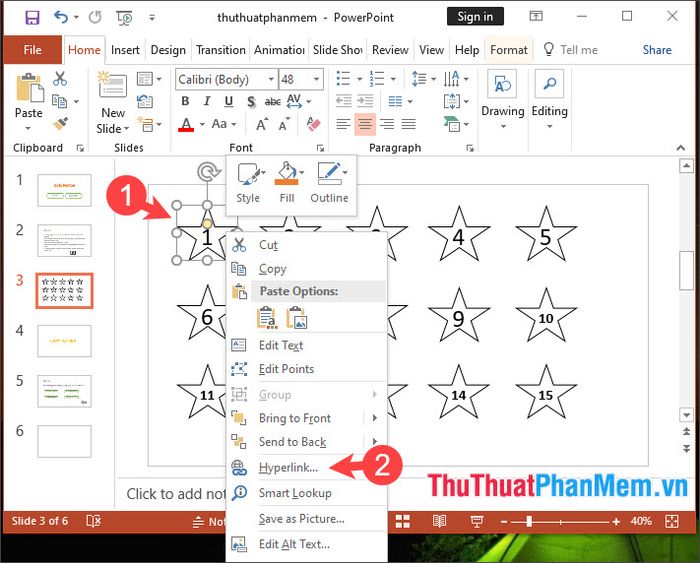
Task: Decrease font size with the smaller A icon
Action: coord(284,124)
